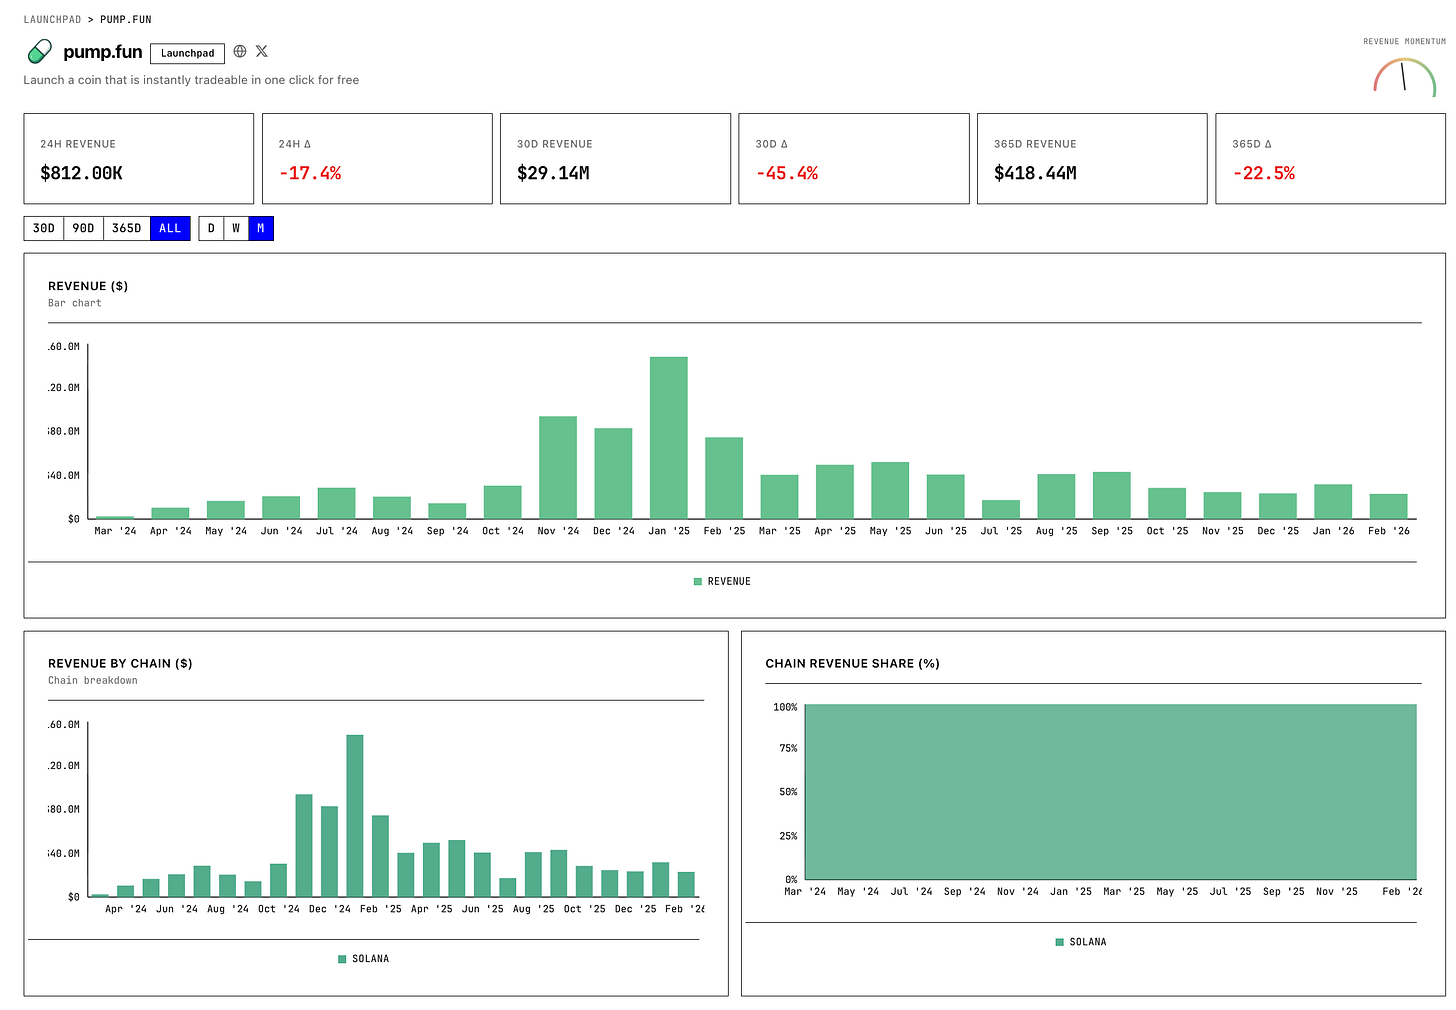This screenshot has height=1010, width=1456.
Task: Open the 365D REVENUE stat card
Action: [x=1091, y=159]
